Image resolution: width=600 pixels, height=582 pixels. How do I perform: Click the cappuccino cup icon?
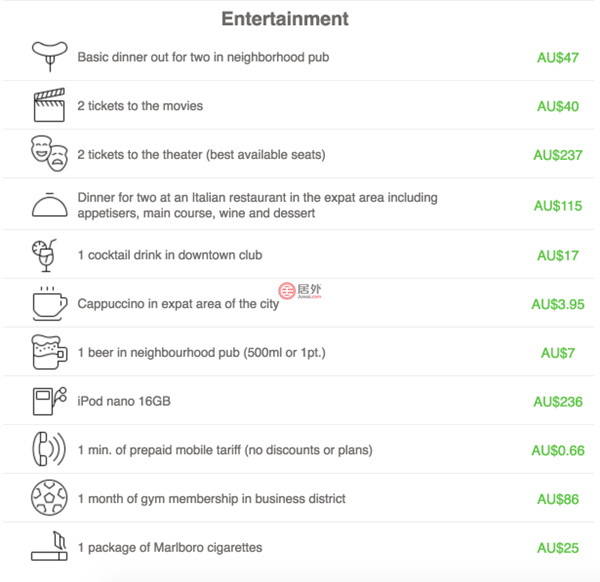48,303
